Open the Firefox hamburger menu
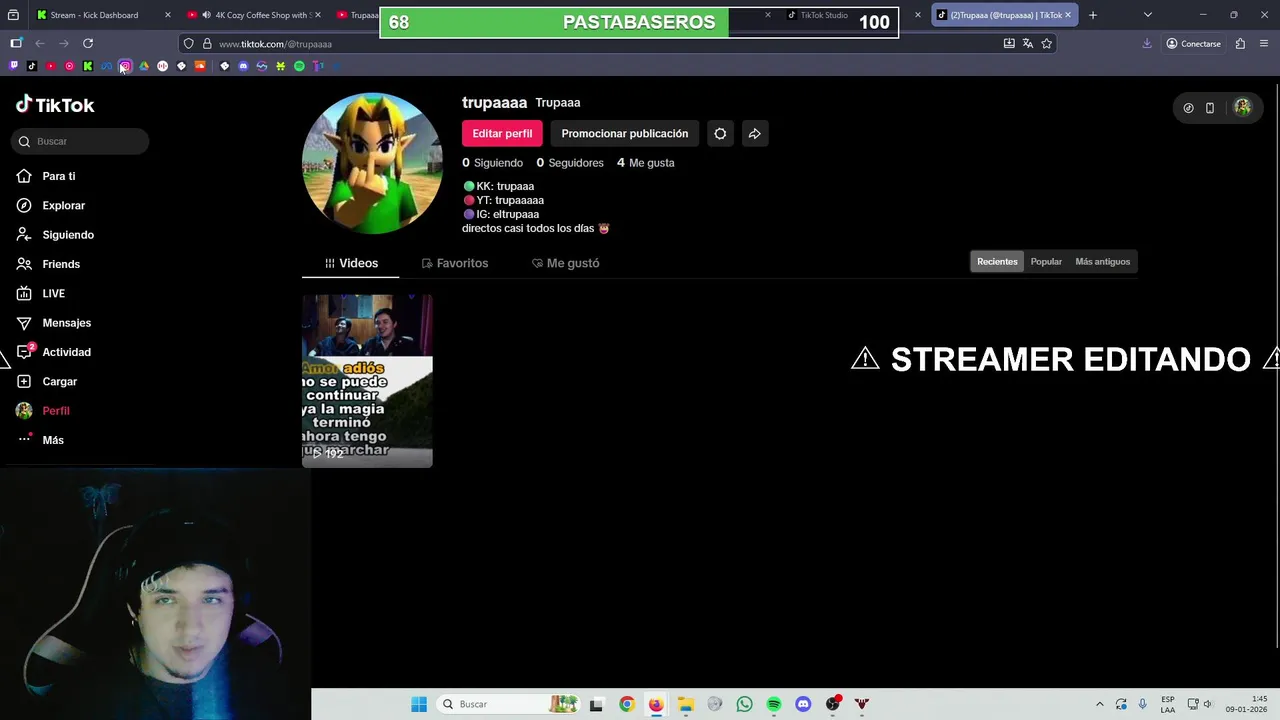The height and width of the screenshot is (720, 1280). [1264, 44]
